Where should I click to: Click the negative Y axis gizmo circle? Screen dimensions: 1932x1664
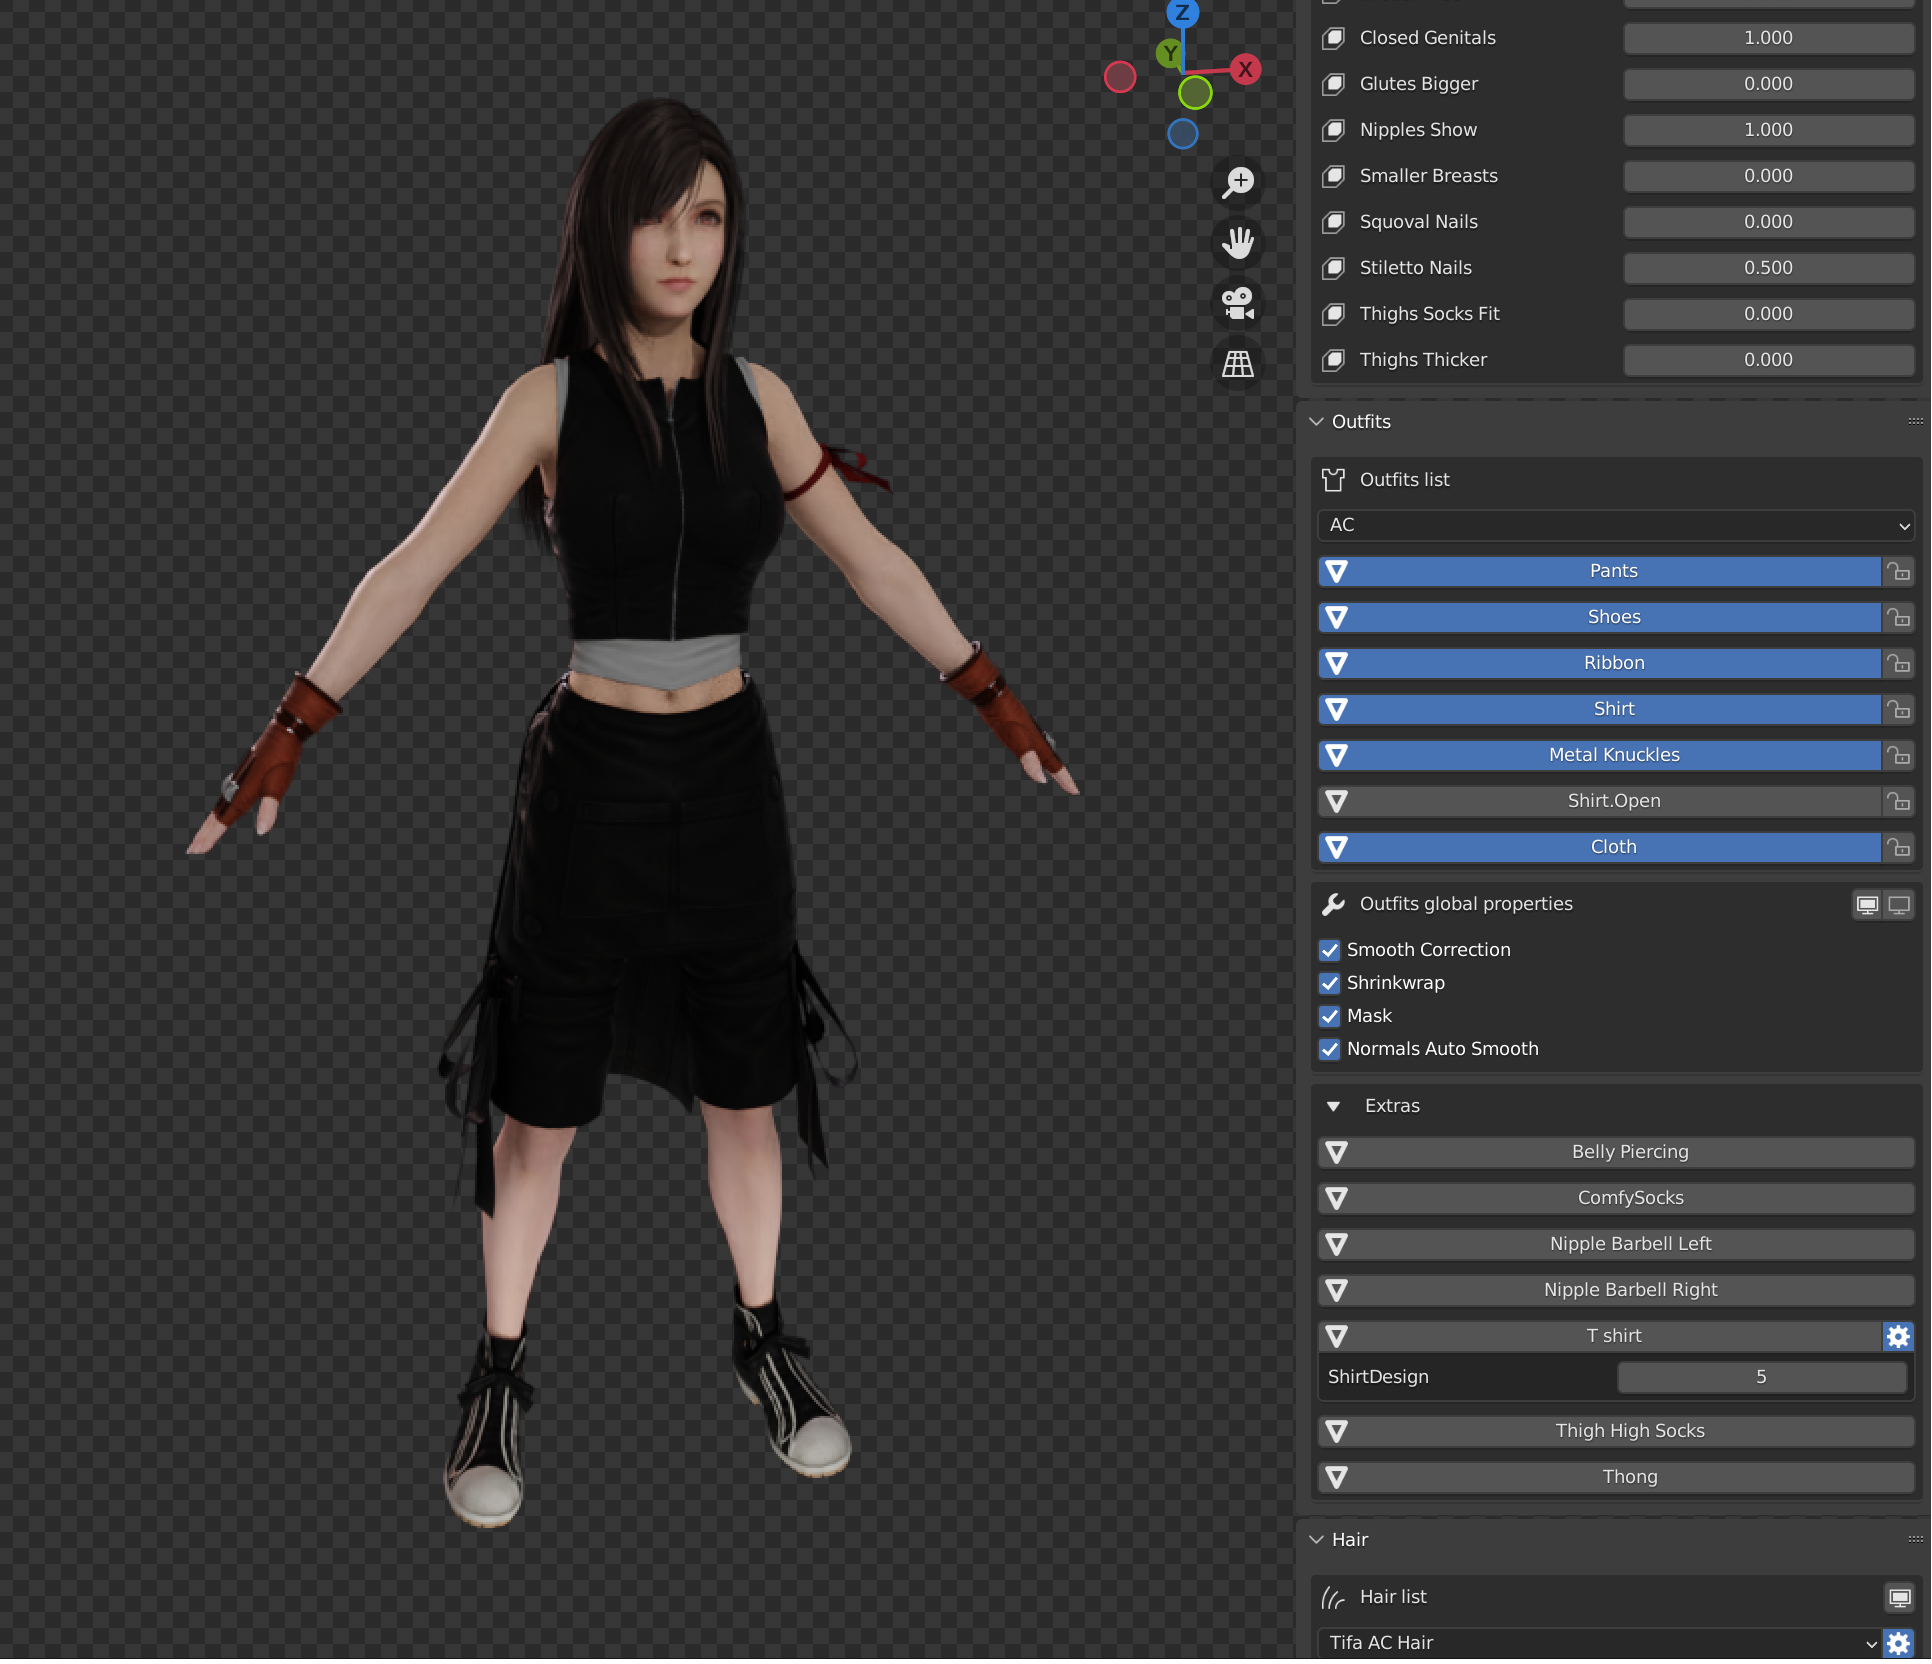[x=1195, y=93]
